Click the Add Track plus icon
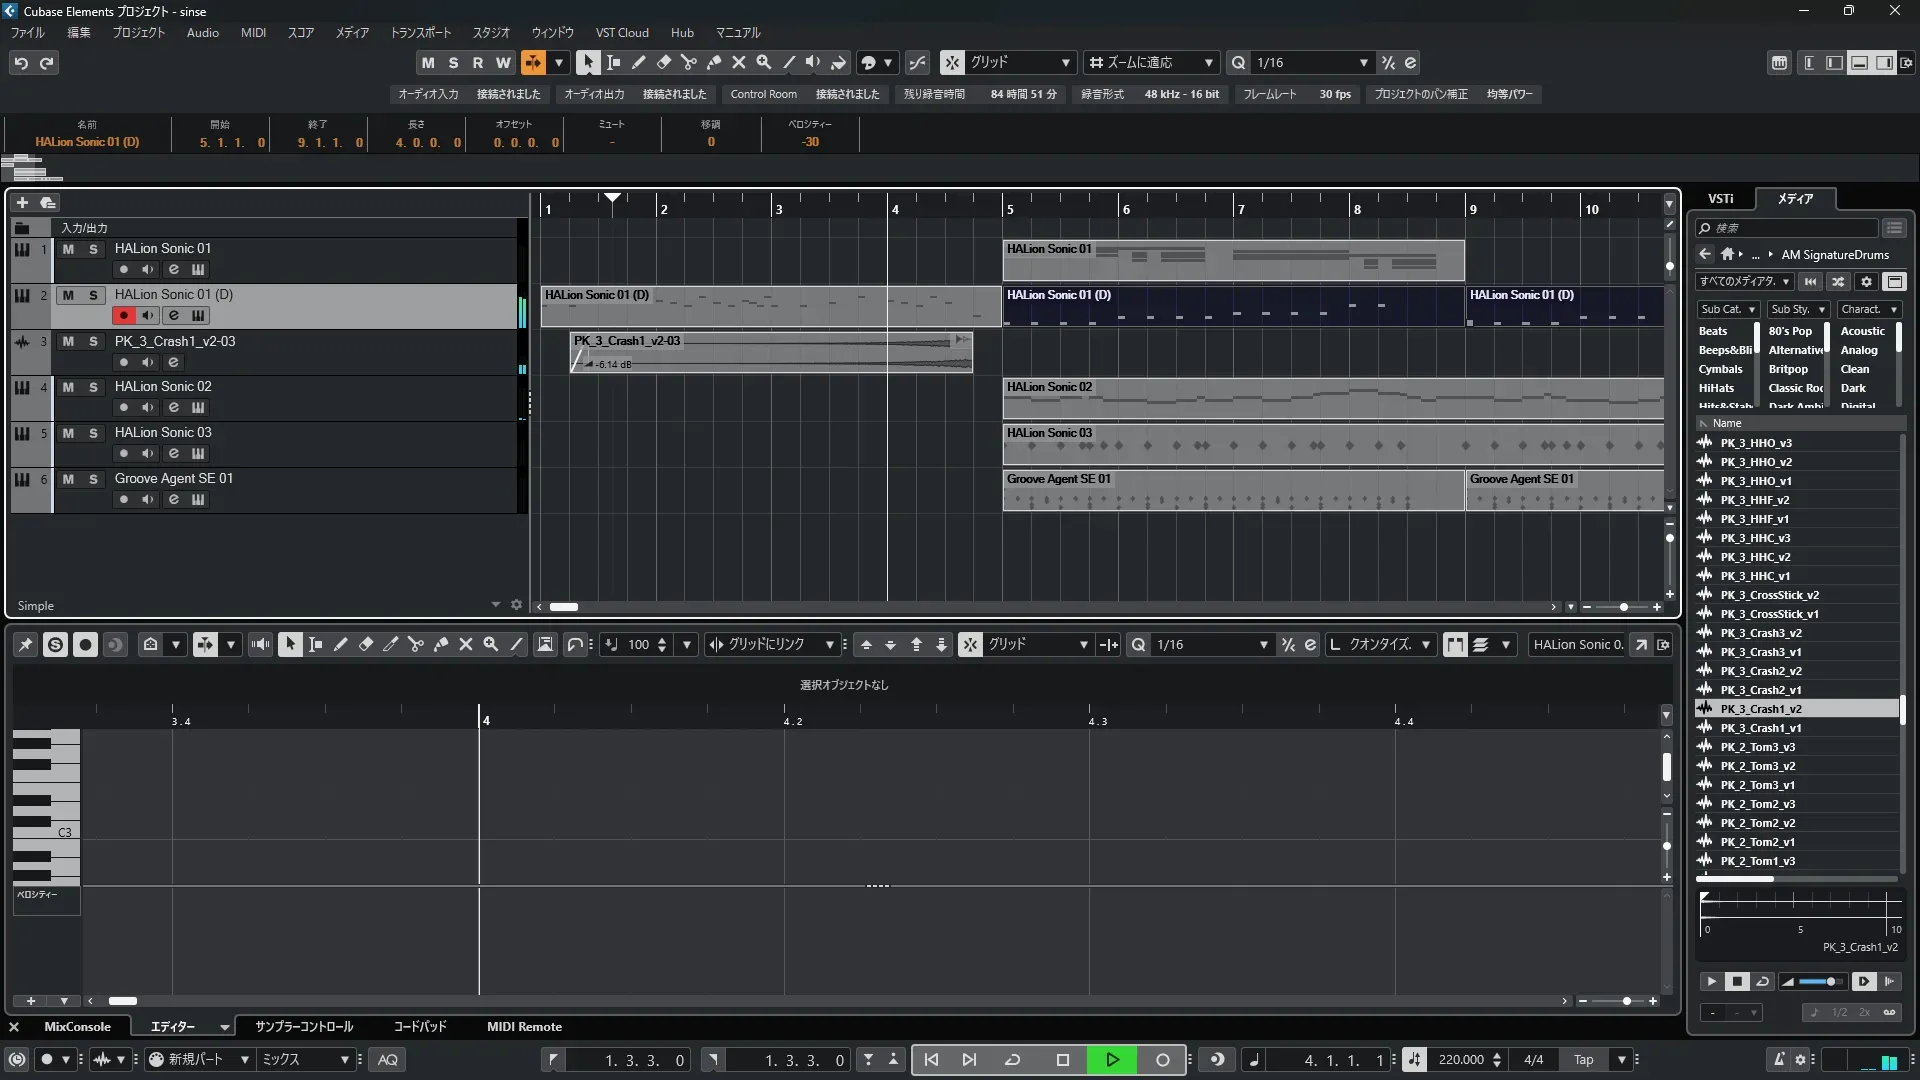 22,202
